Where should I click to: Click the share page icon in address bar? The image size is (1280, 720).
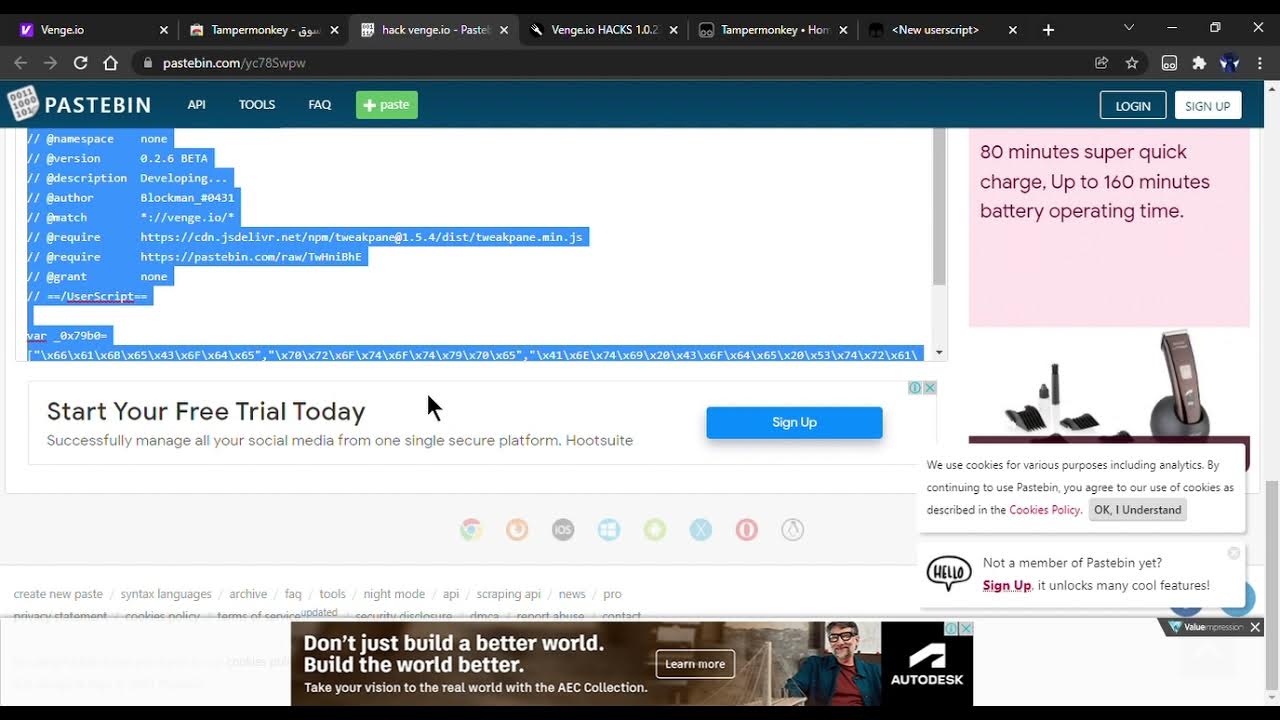1101,63
